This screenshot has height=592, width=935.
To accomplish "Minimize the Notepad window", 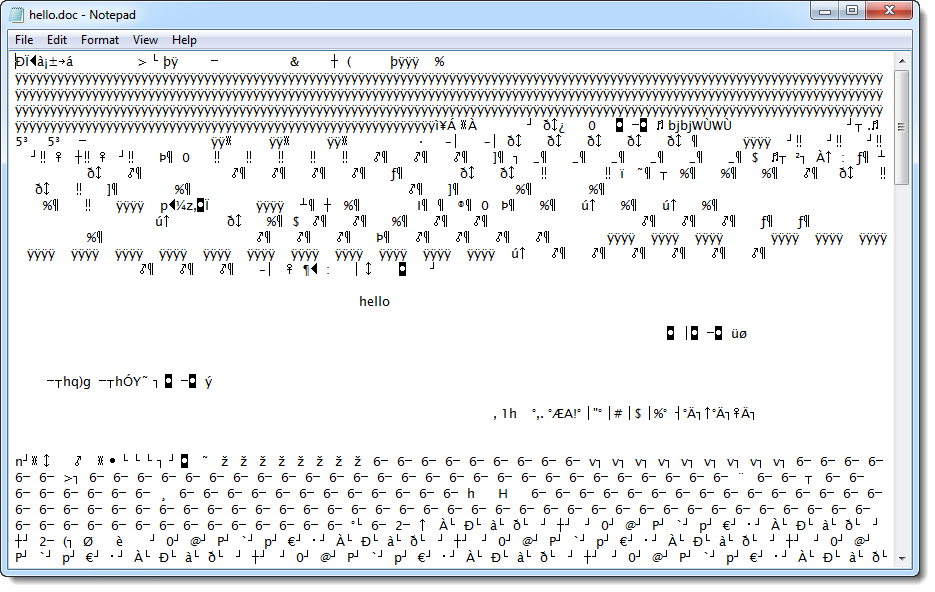I will click(x=824, y=10).
